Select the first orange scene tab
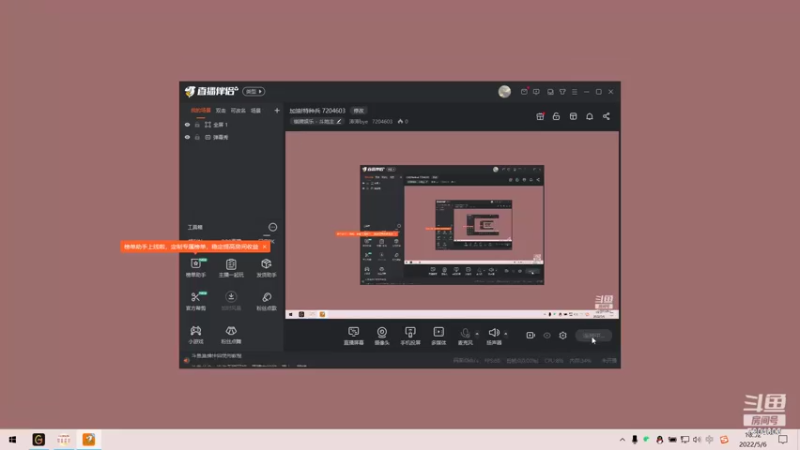Image resolution: width=800 pixels, height=450 pixels. (x=201, y=110)
